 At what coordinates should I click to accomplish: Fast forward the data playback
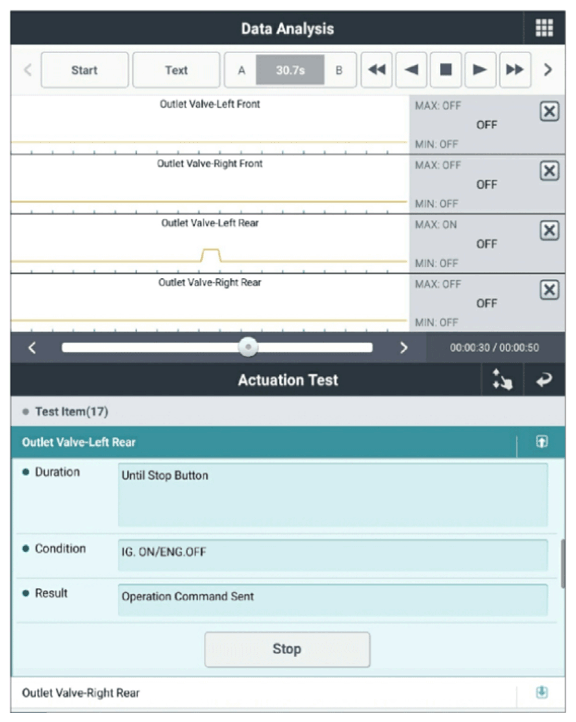(x=515, y=70)
